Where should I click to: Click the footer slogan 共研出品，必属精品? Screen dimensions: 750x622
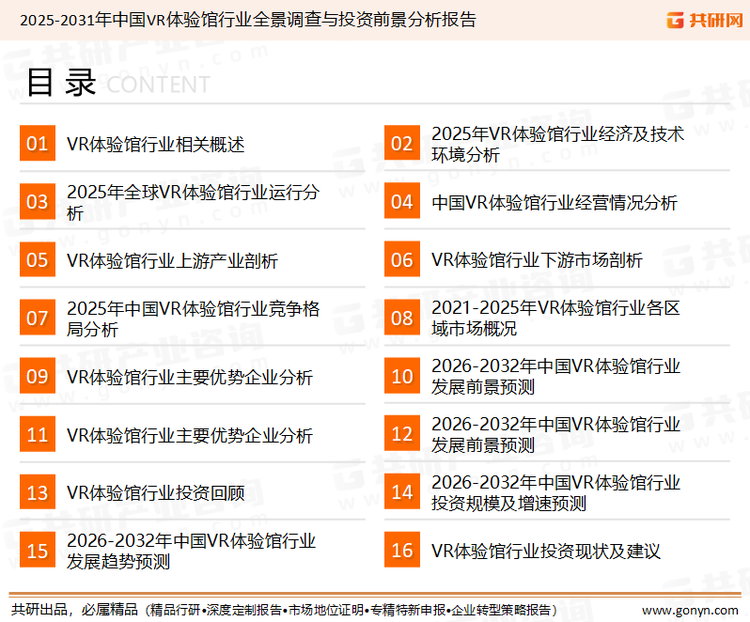(75, 610)
